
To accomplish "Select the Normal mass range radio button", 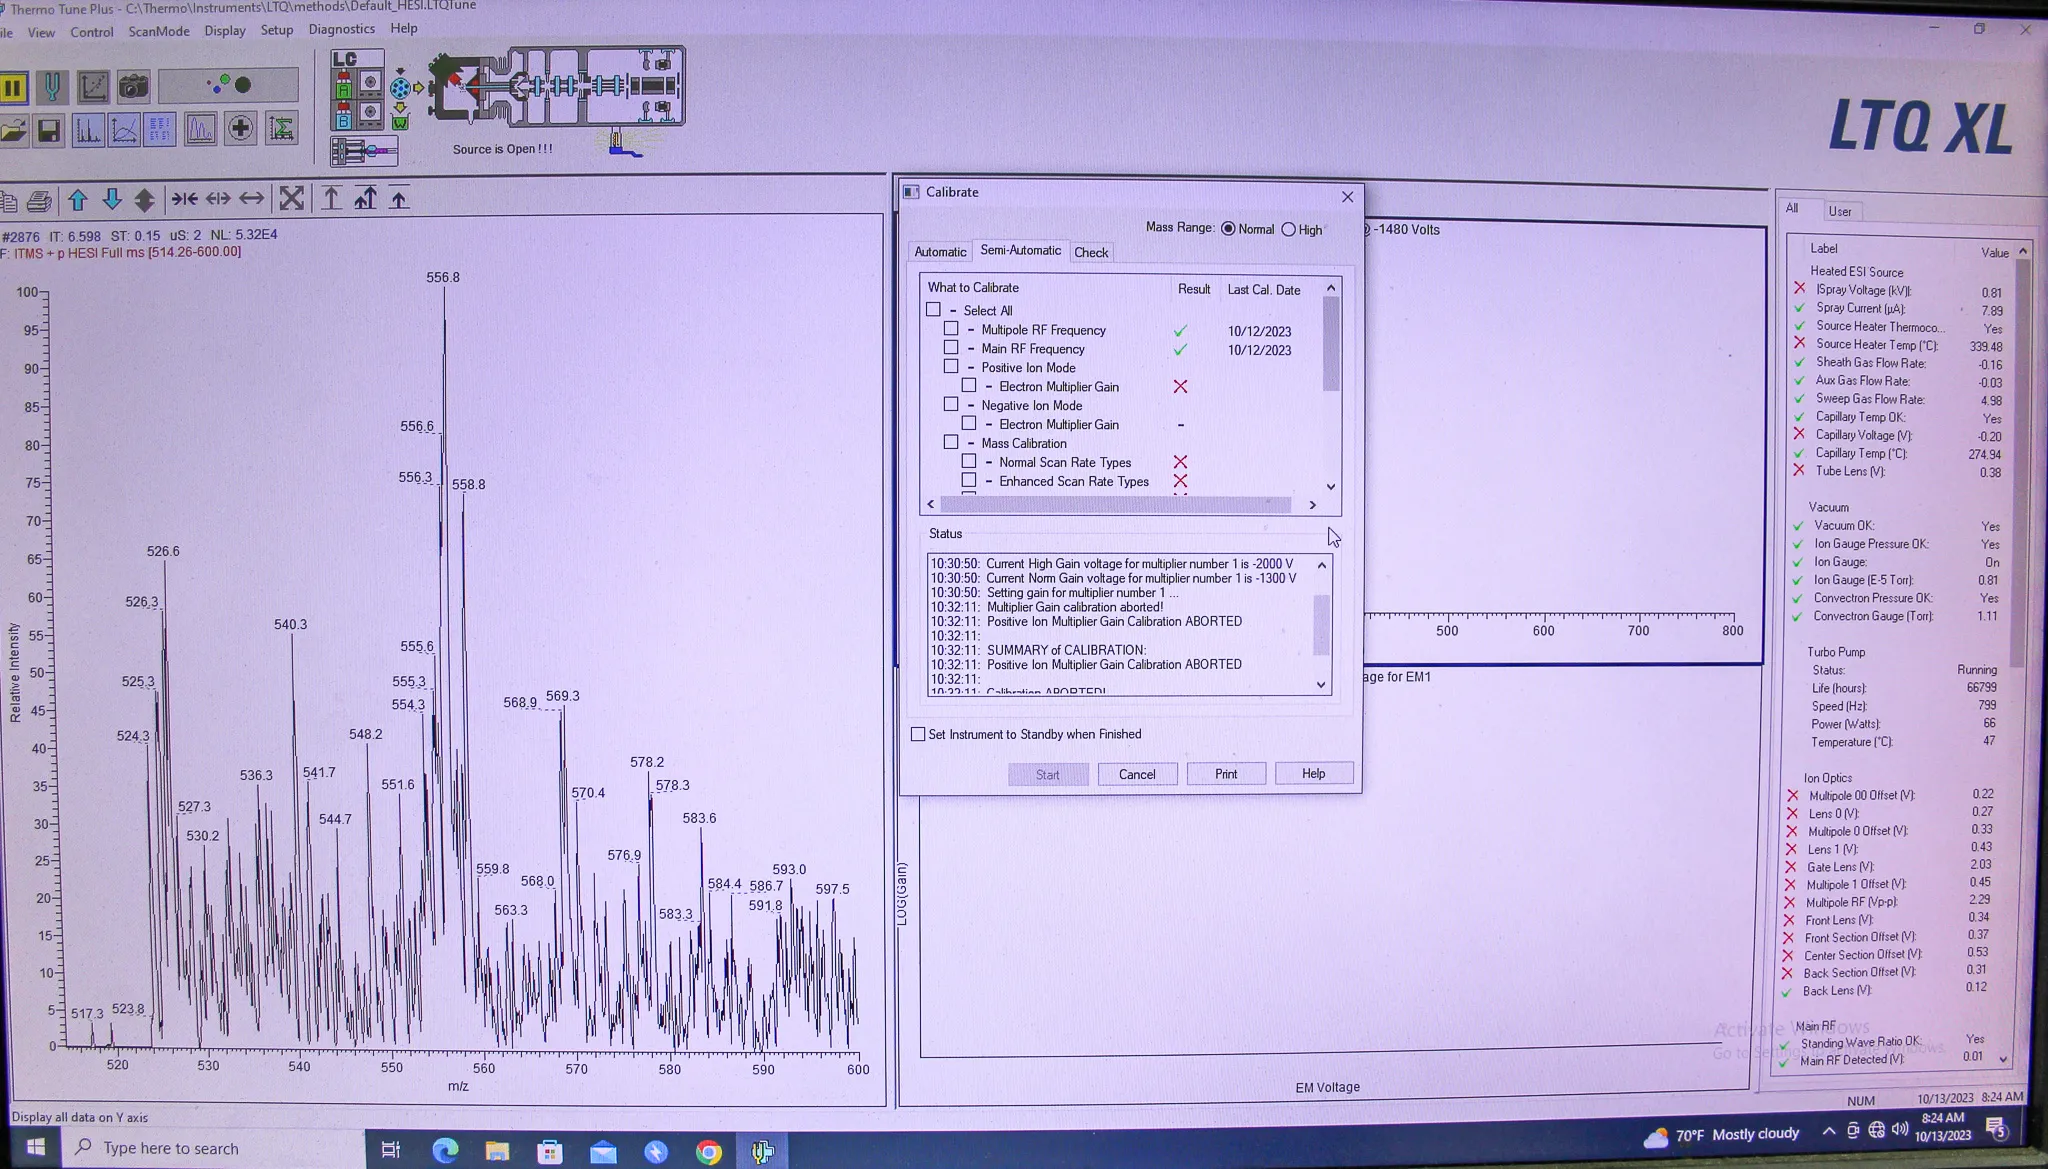I will click(1229, 229).
